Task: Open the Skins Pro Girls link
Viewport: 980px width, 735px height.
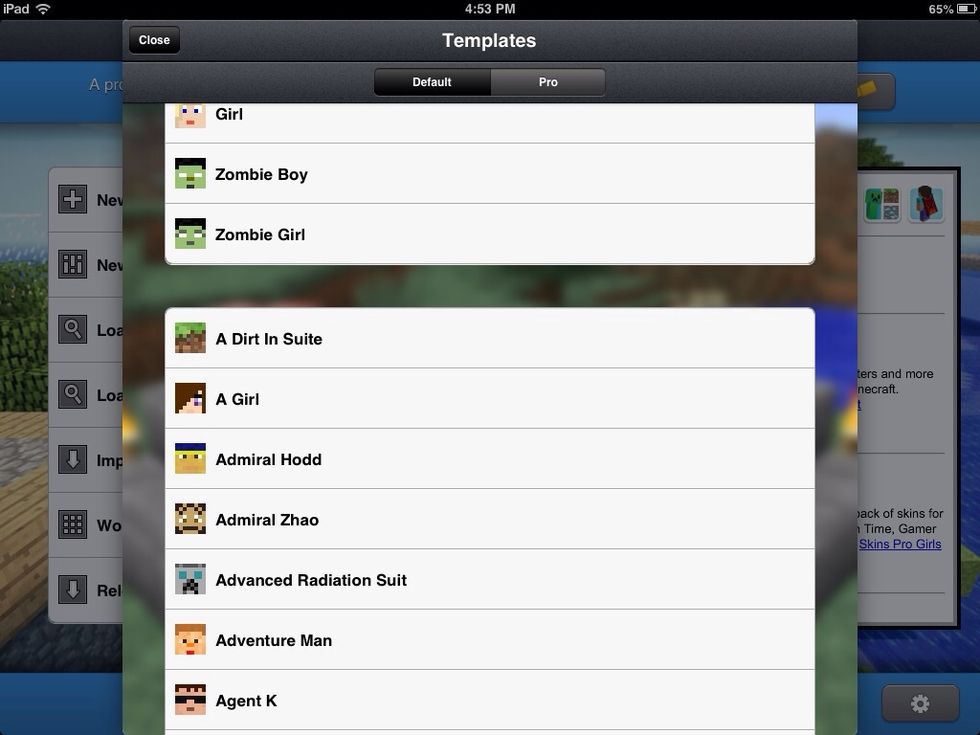Action: click(899, 544)
